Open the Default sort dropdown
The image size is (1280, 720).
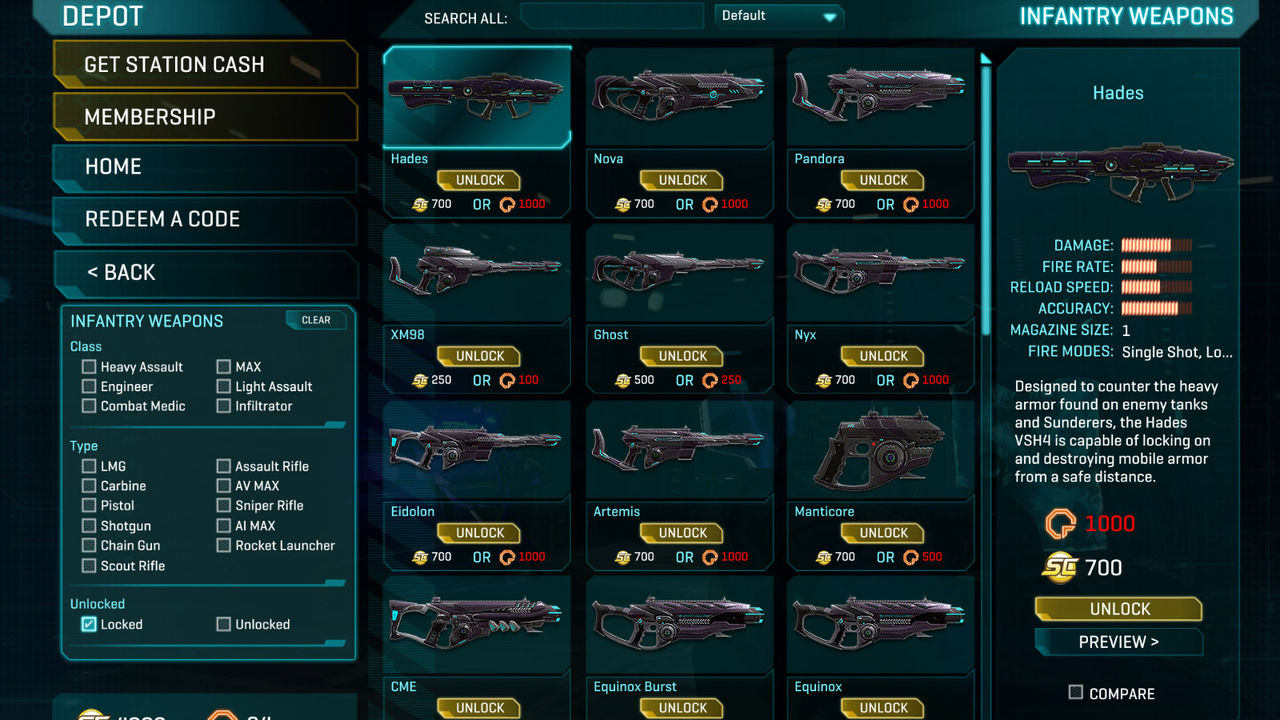tap(779, 16)
